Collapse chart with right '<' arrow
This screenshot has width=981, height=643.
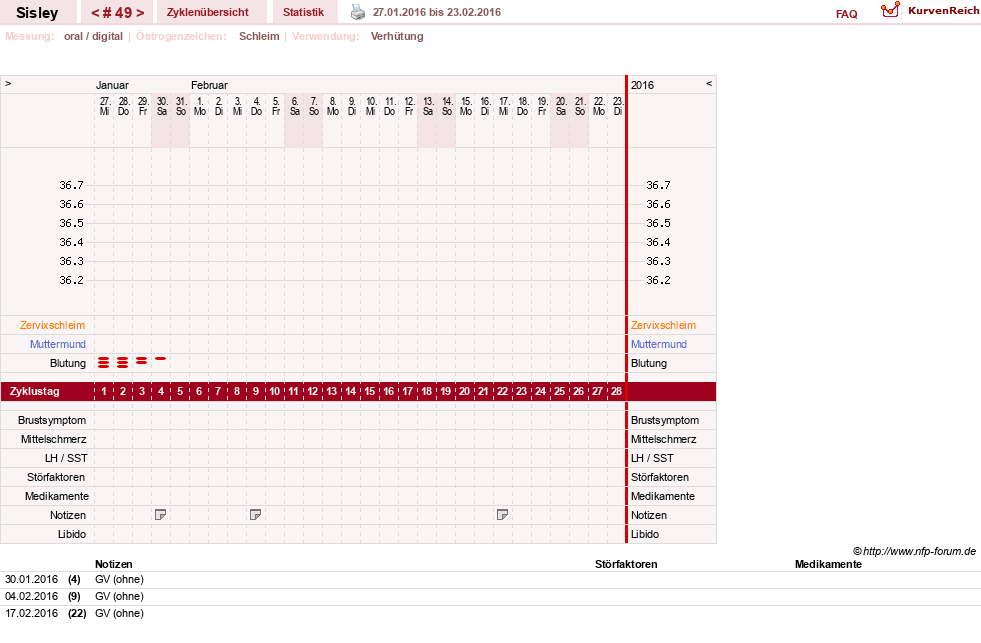pyautogui.click(x=709, y=83)
